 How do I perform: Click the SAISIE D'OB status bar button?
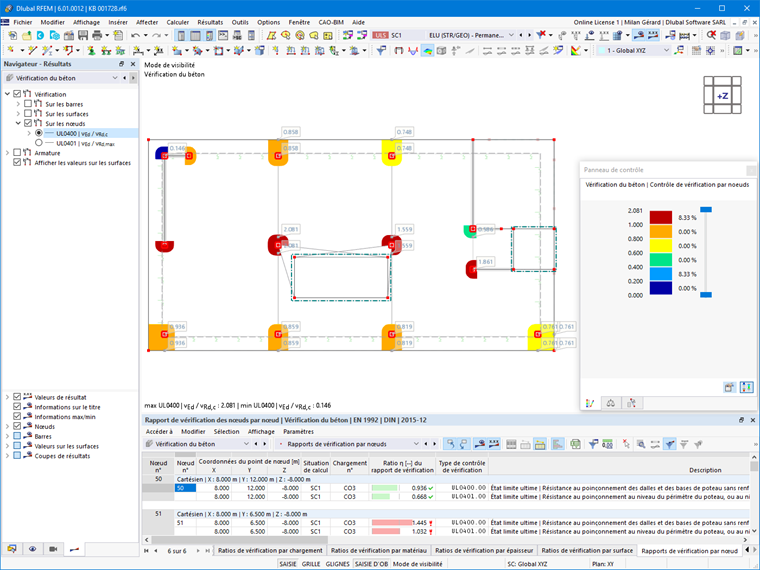tap(371, 564)
